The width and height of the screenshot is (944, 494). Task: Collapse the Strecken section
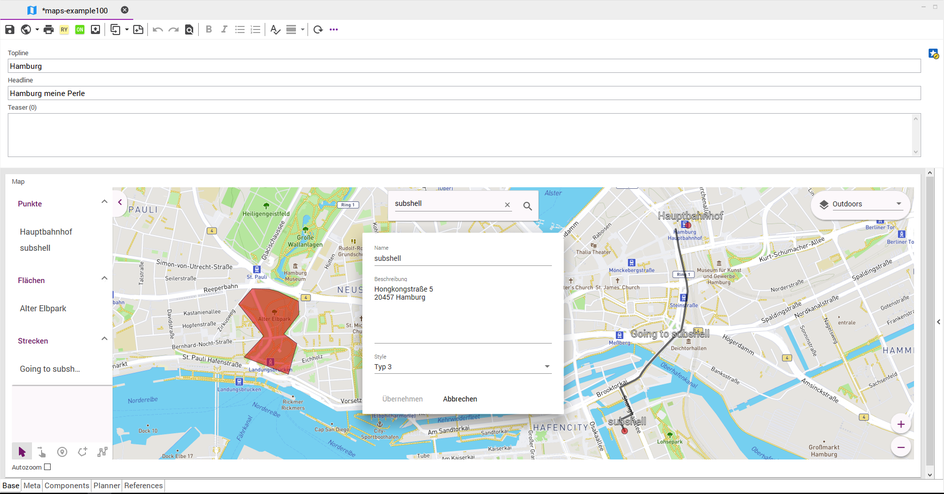point(104,339)
